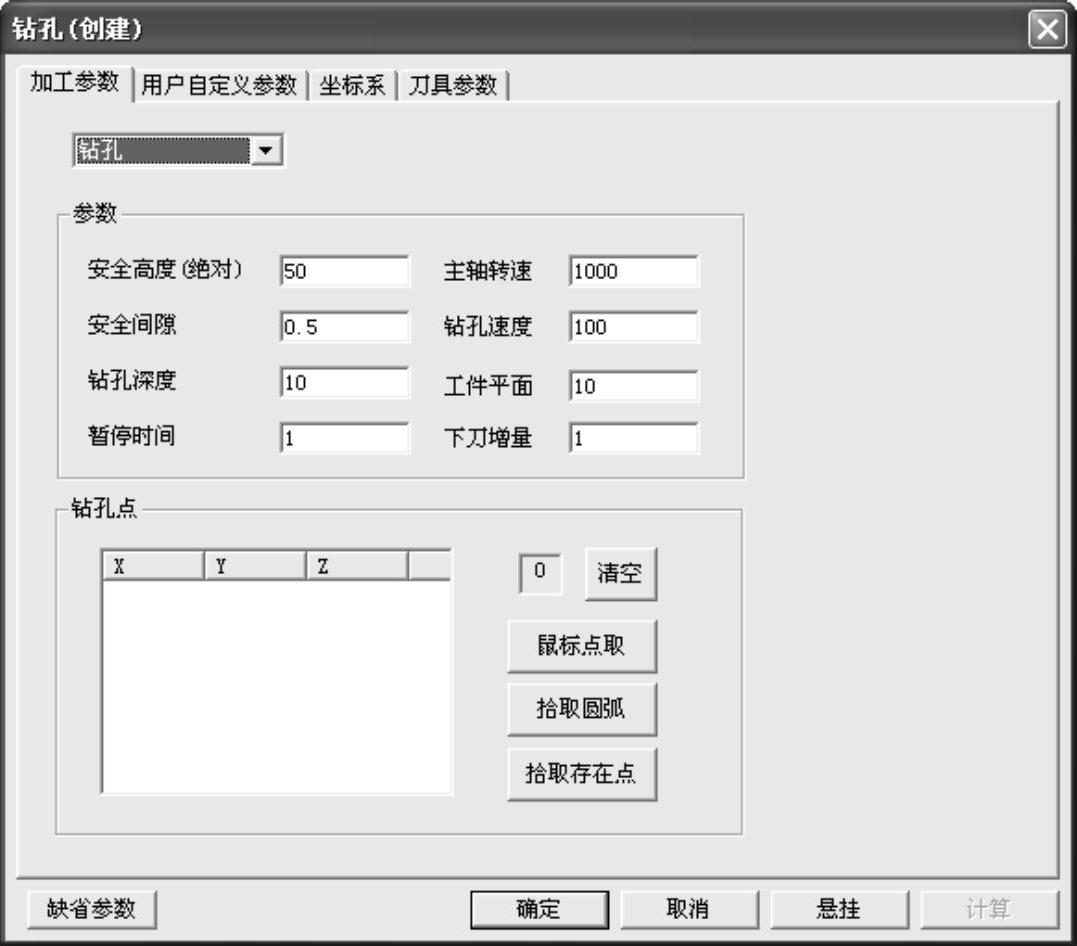Viewport: 1077px width, 946px height.
Task: Click the 安全高度 (绝对) input field
Action: pos(344,271)
